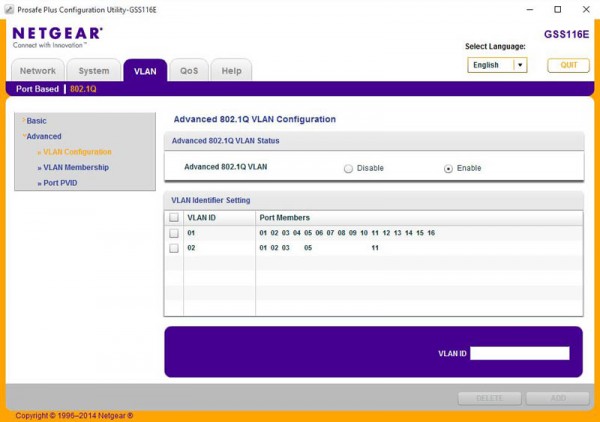Click the DELETE button
The height and width of the screenshot is (422, 600).
[x=489, y=398]
